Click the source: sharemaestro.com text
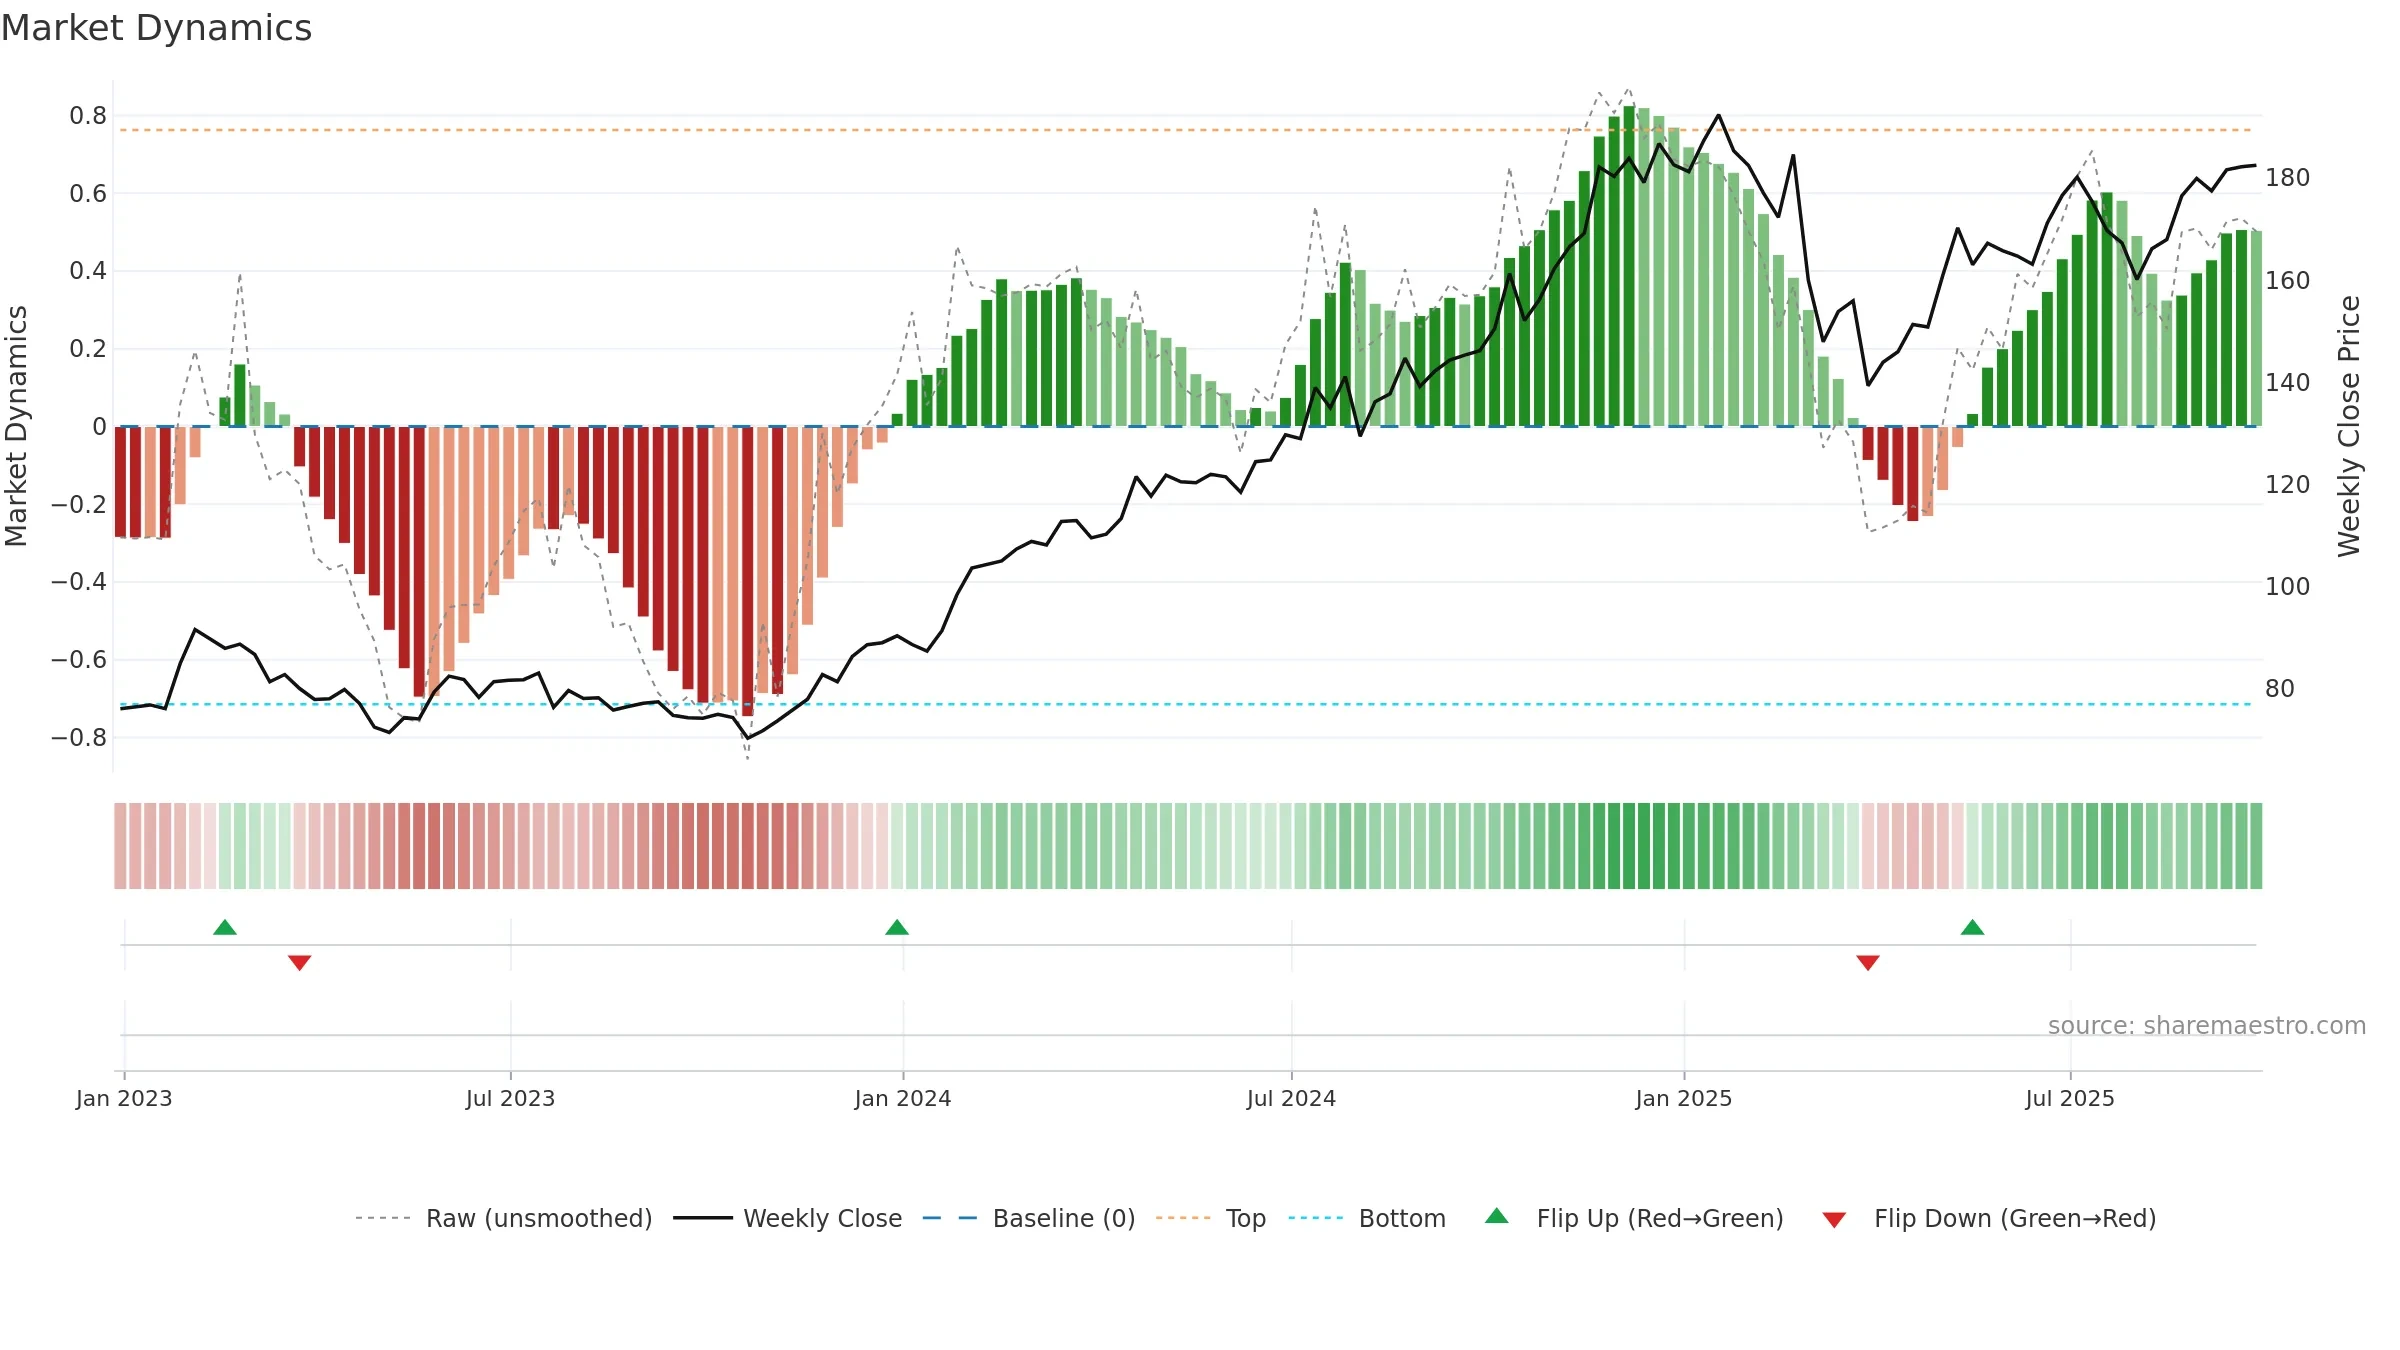The width and height of the screenshot is (2400, 1350). pyautogui.click(x=2207, y=1025)
